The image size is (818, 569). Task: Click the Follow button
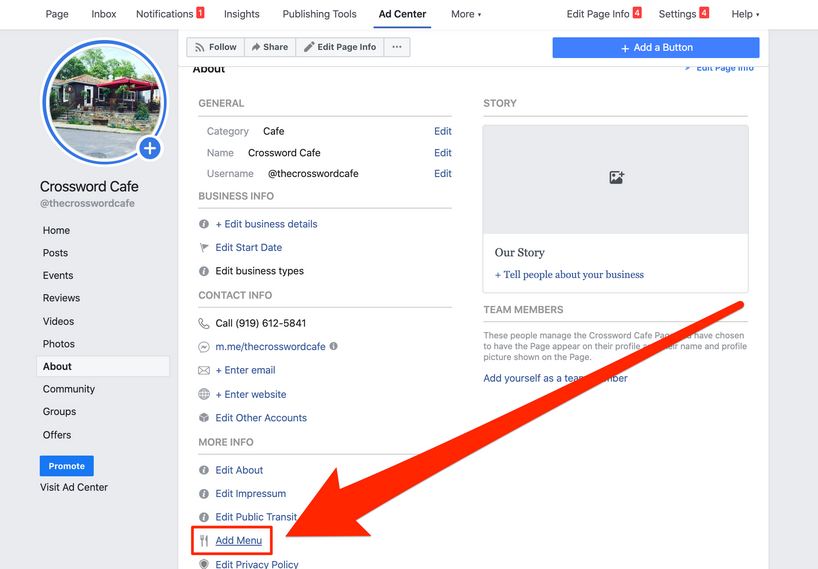pyautogui.click(x=215, y=47)
